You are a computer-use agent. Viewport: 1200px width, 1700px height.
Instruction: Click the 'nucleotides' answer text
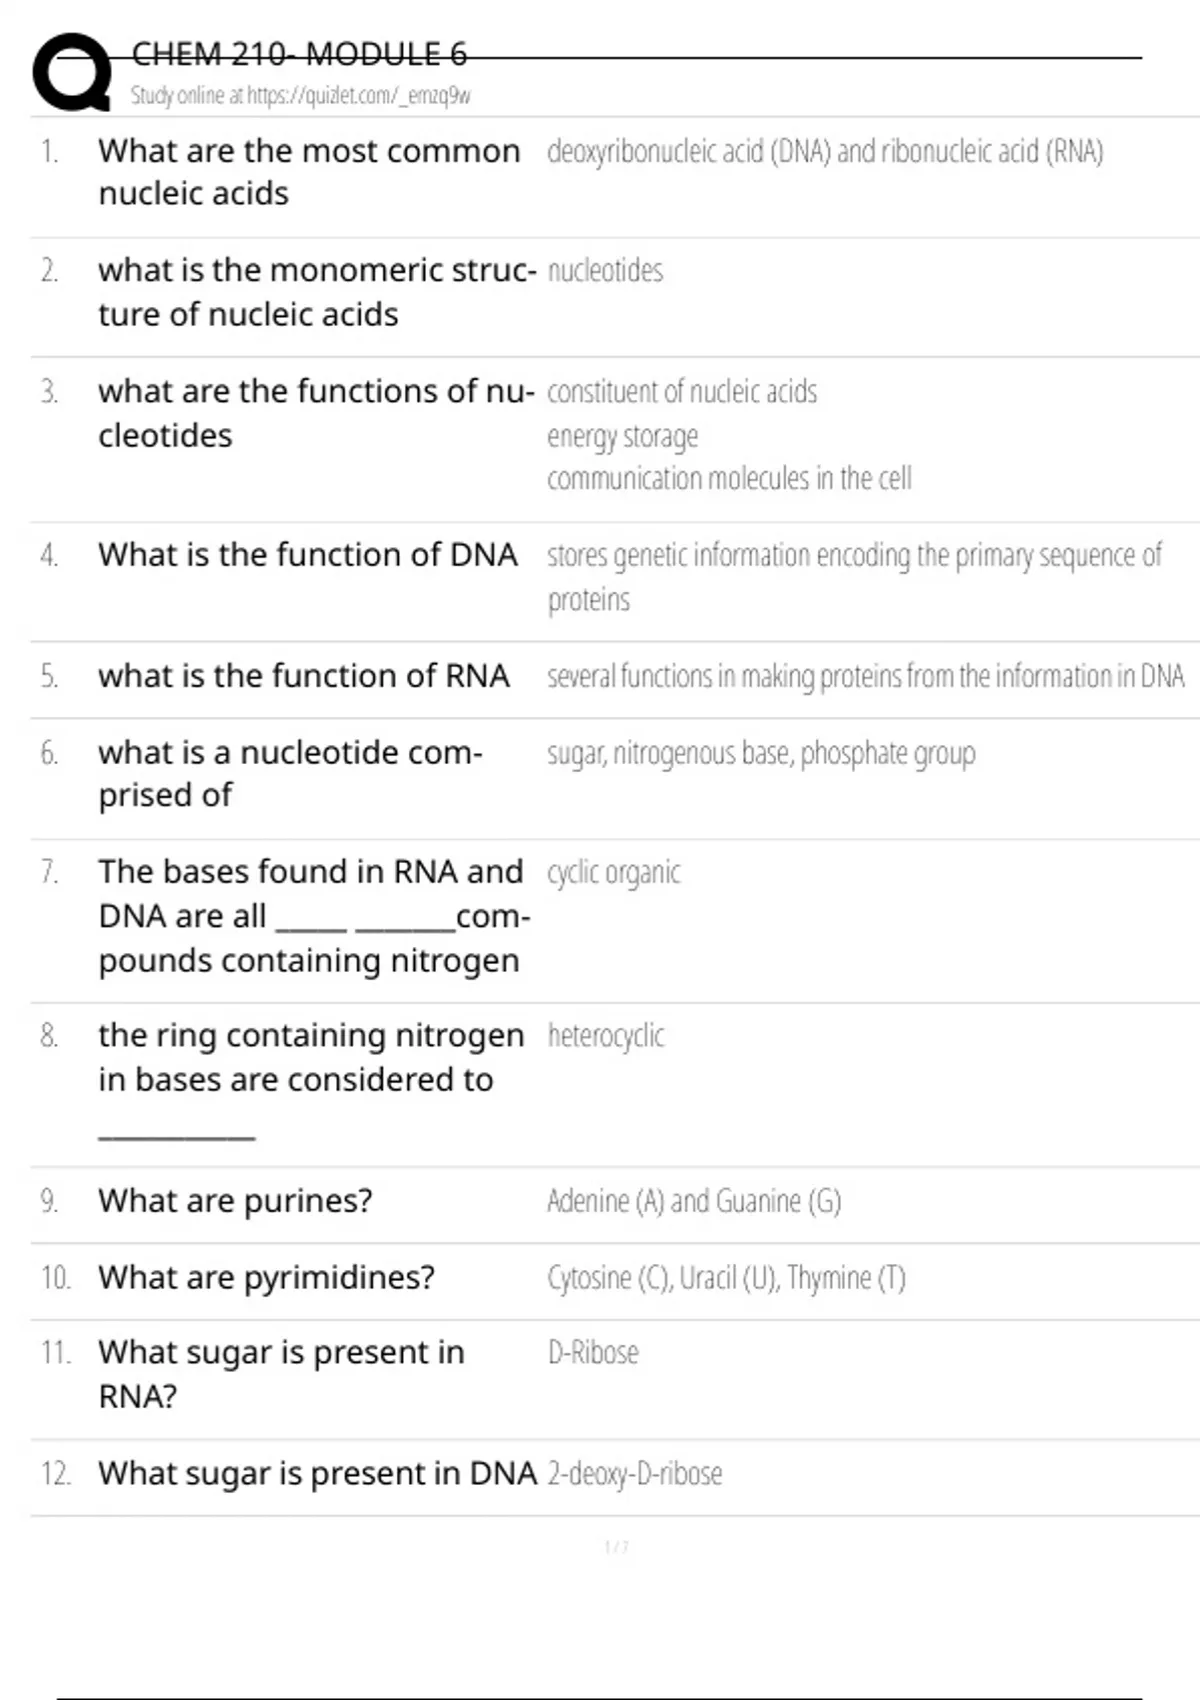[605, 271]
